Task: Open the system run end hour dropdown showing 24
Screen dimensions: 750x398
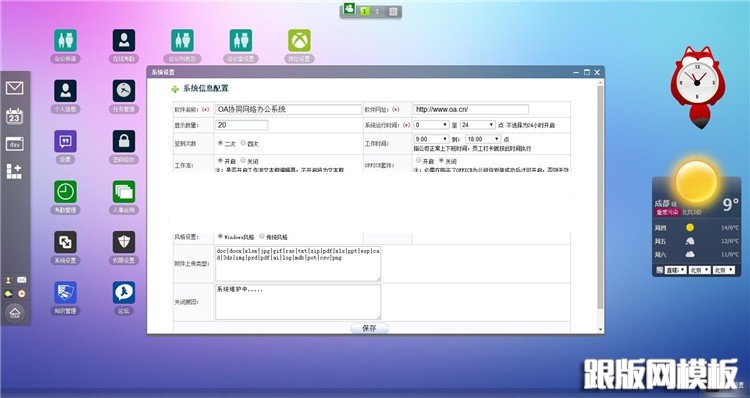Action: [x=477, y=125]
